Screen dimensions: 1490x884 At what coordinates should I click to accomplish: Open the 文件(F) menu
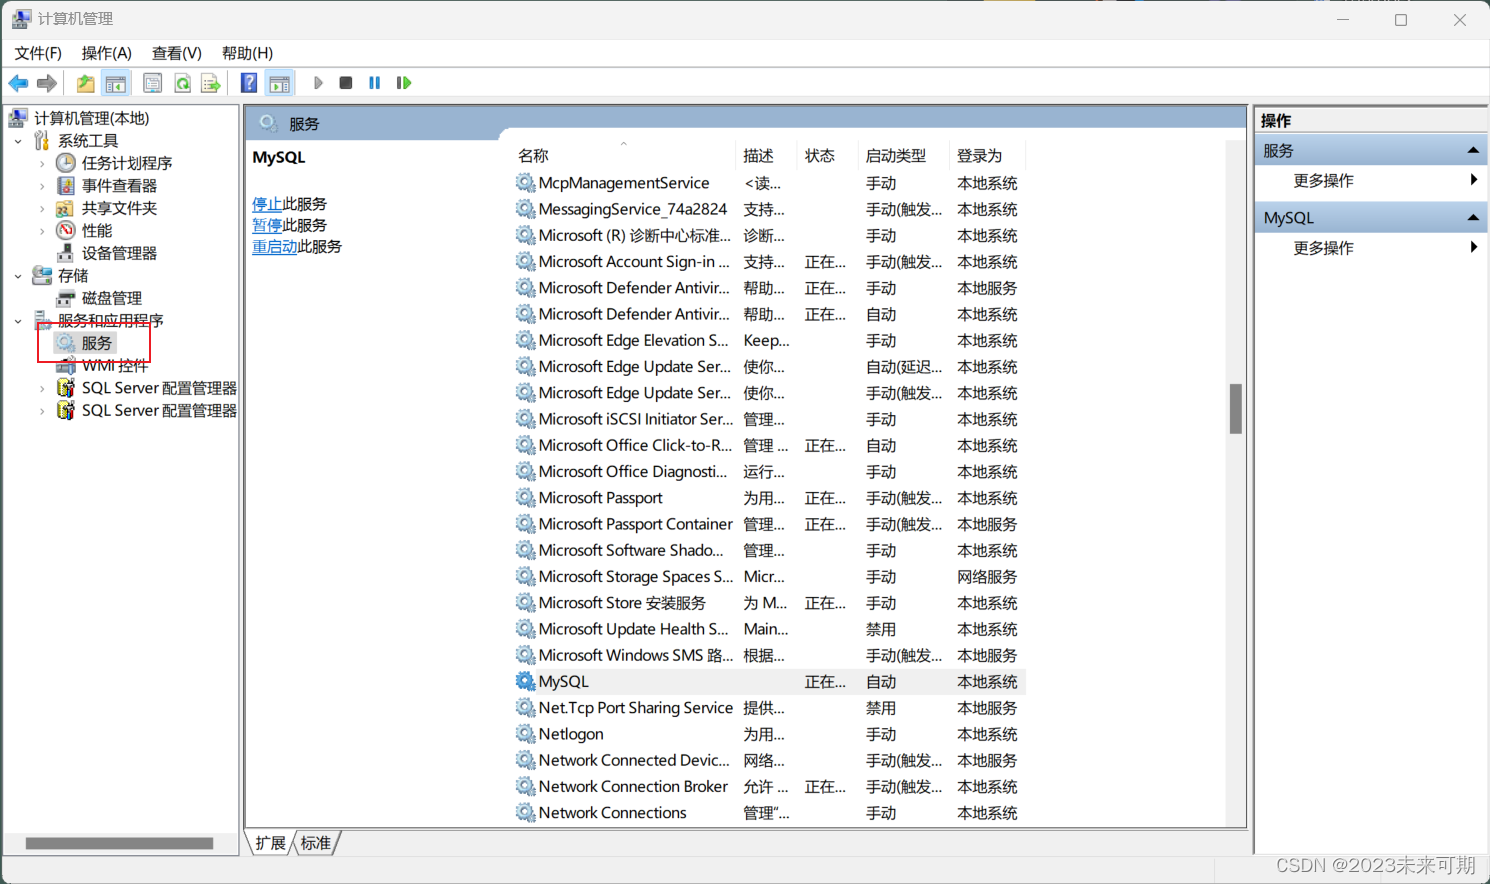(38, 53)
